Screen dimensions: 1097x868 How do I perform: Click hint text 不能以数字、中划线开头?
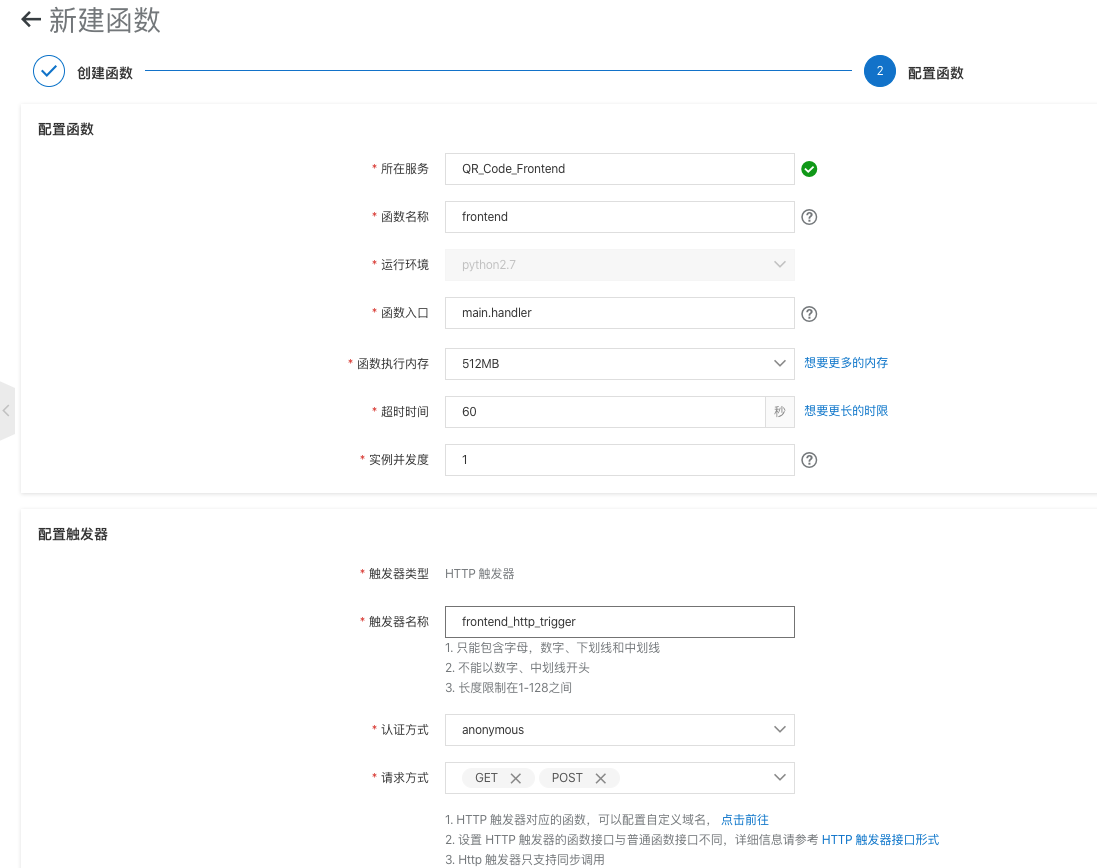click(517, 668)
